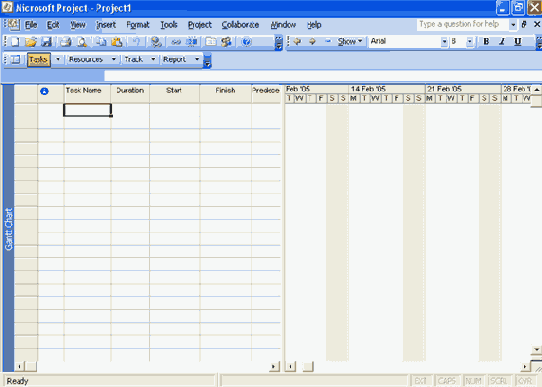Open Help via the blue question mark icon
Screen dimensions: 542x387
(x=246, y=42)
